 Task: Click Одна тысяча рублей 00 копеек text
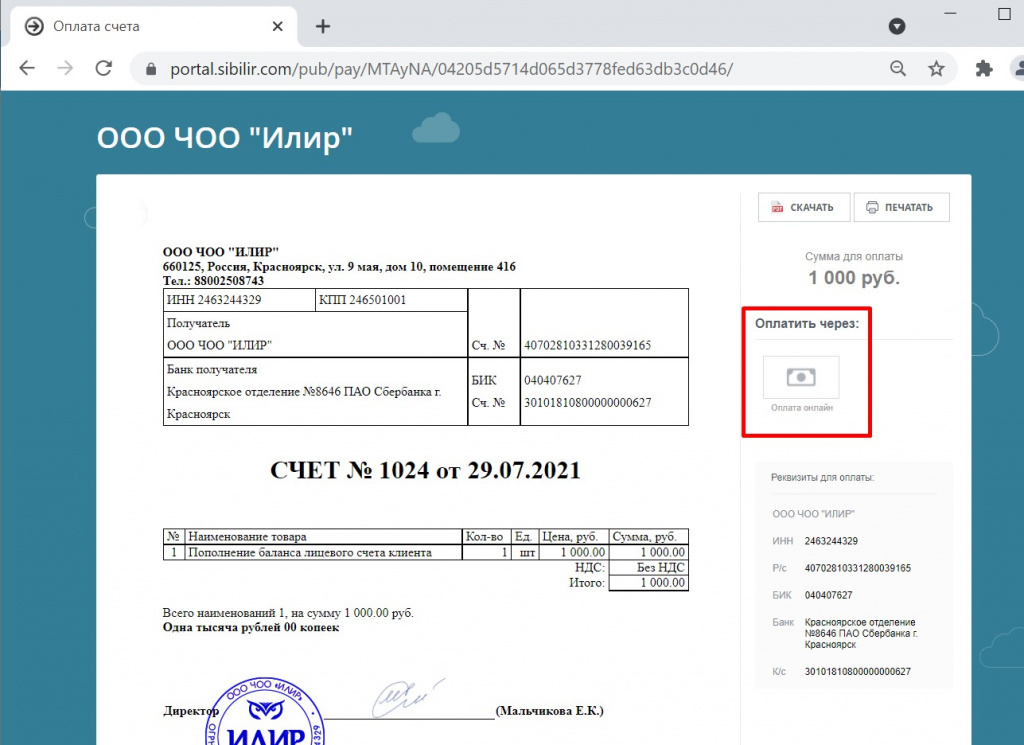tap(251, 627)
